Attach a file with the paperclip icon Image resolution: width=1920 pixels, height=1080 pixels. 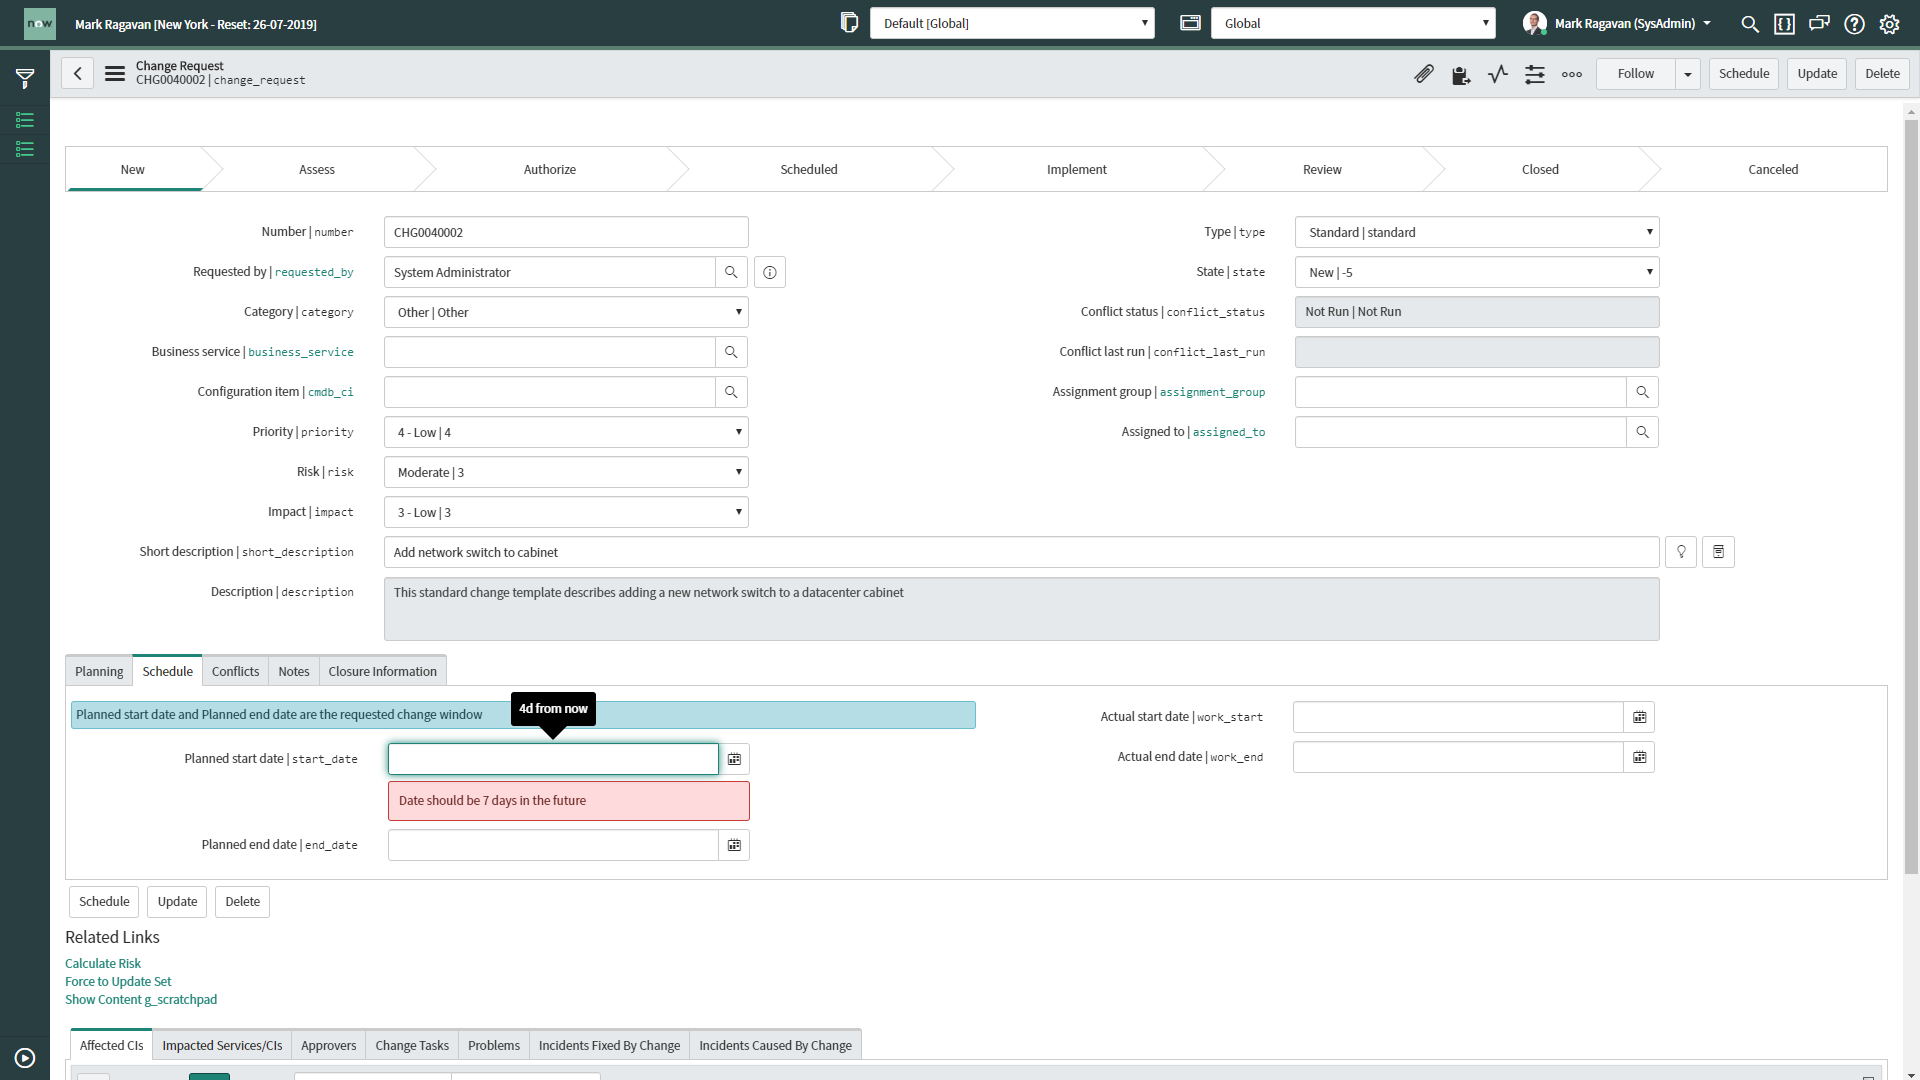click(x=1424, y=73)
